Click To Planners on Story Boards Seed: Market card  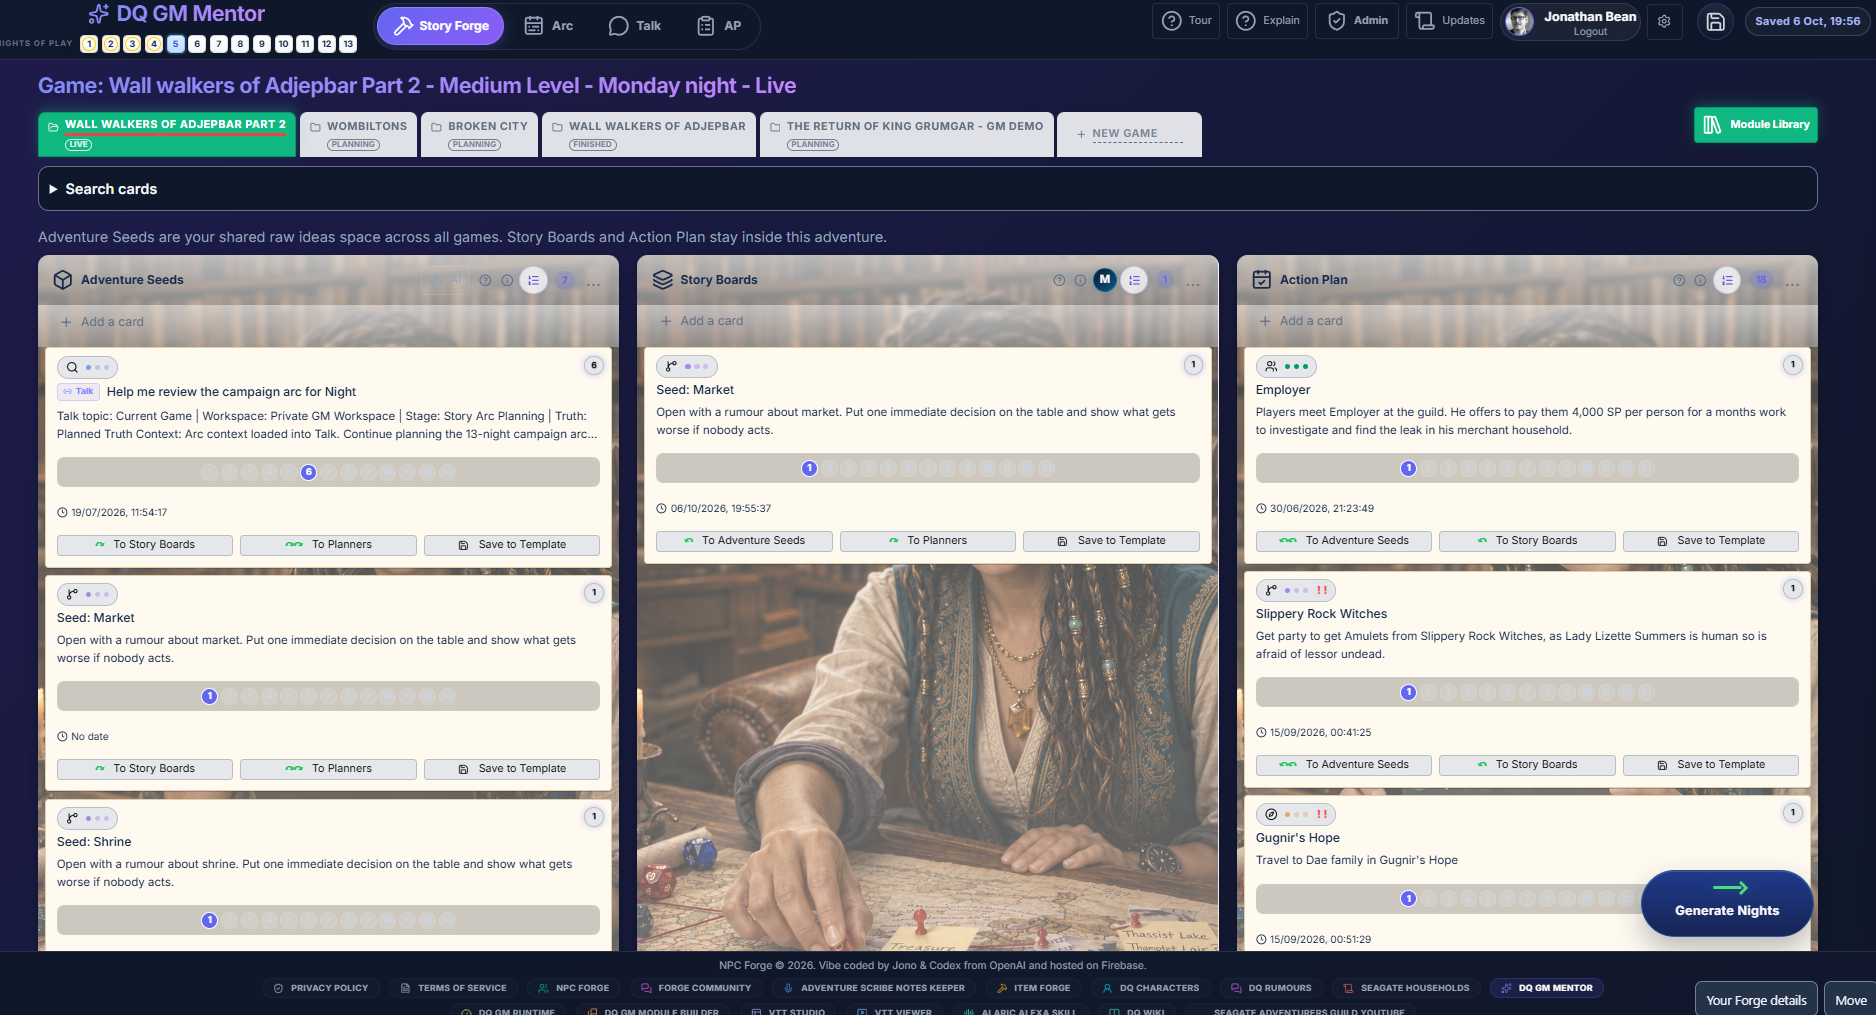pyautogui.click(x=927, y=541)
